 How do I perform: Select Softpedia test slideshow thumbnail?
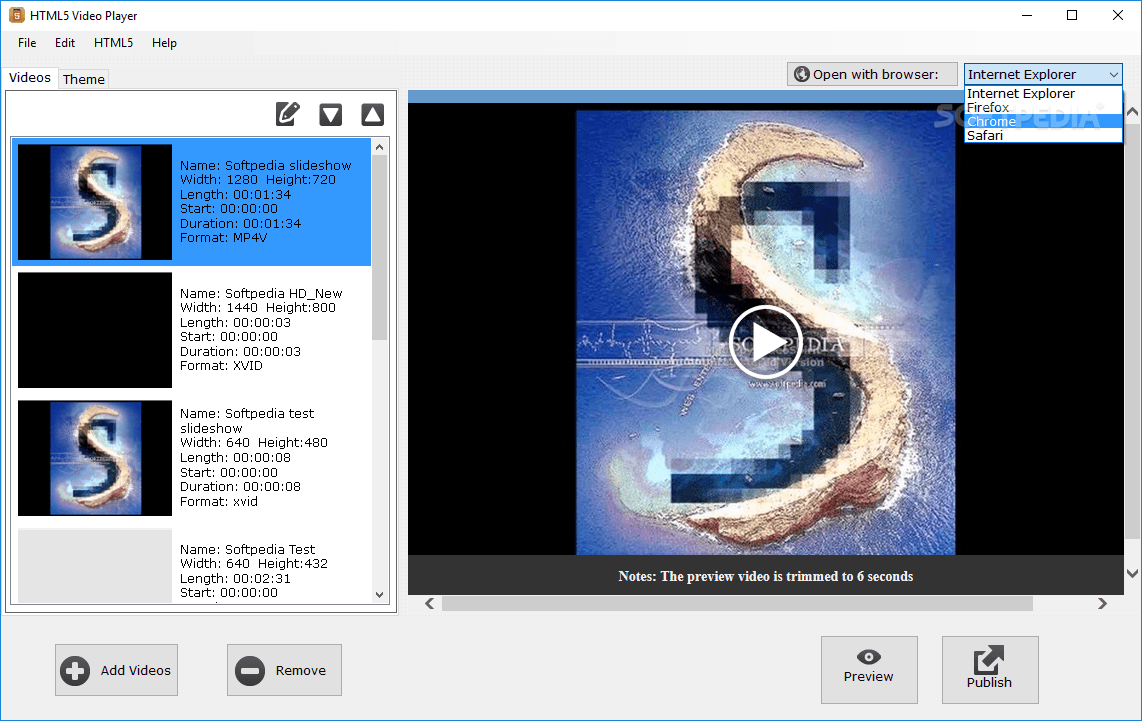pos(95,458)
